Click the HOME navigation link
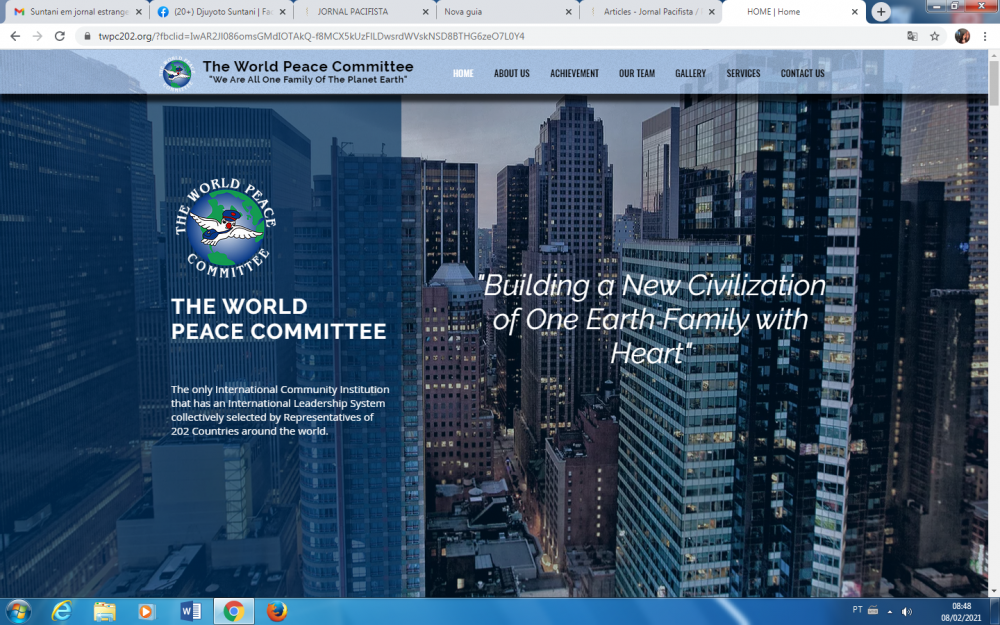Screen dimensions: 1000x625 click(463, 73)
